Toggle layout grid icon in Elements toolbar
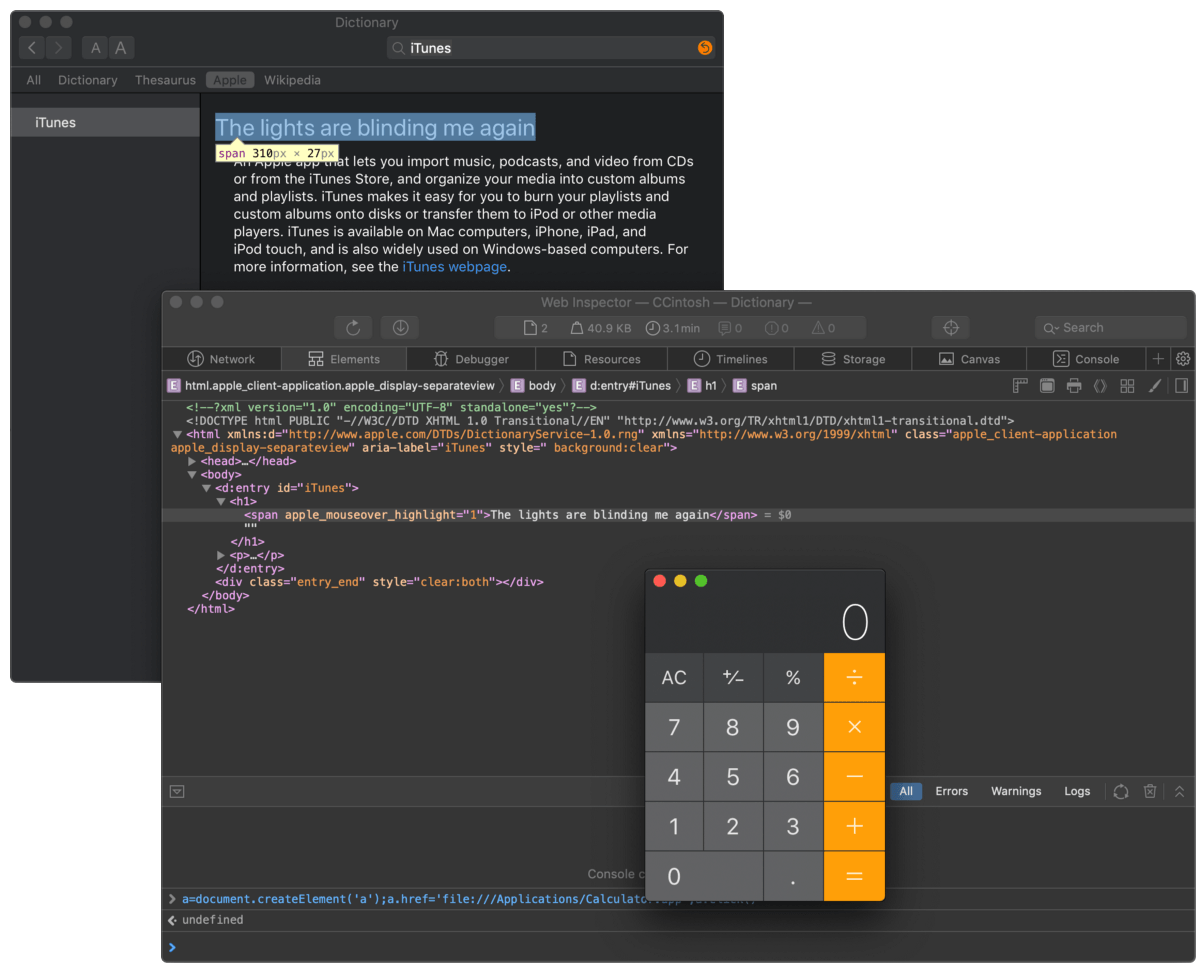The width and height of the screenshot is (1200, 970). coord(1127,386)
